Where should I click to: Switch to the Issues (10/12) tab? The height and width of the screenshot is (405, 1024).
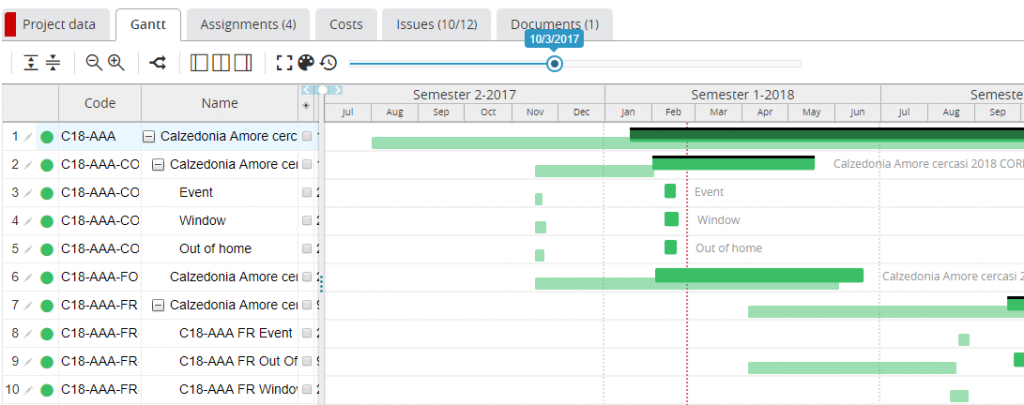(x=436, y=24)
